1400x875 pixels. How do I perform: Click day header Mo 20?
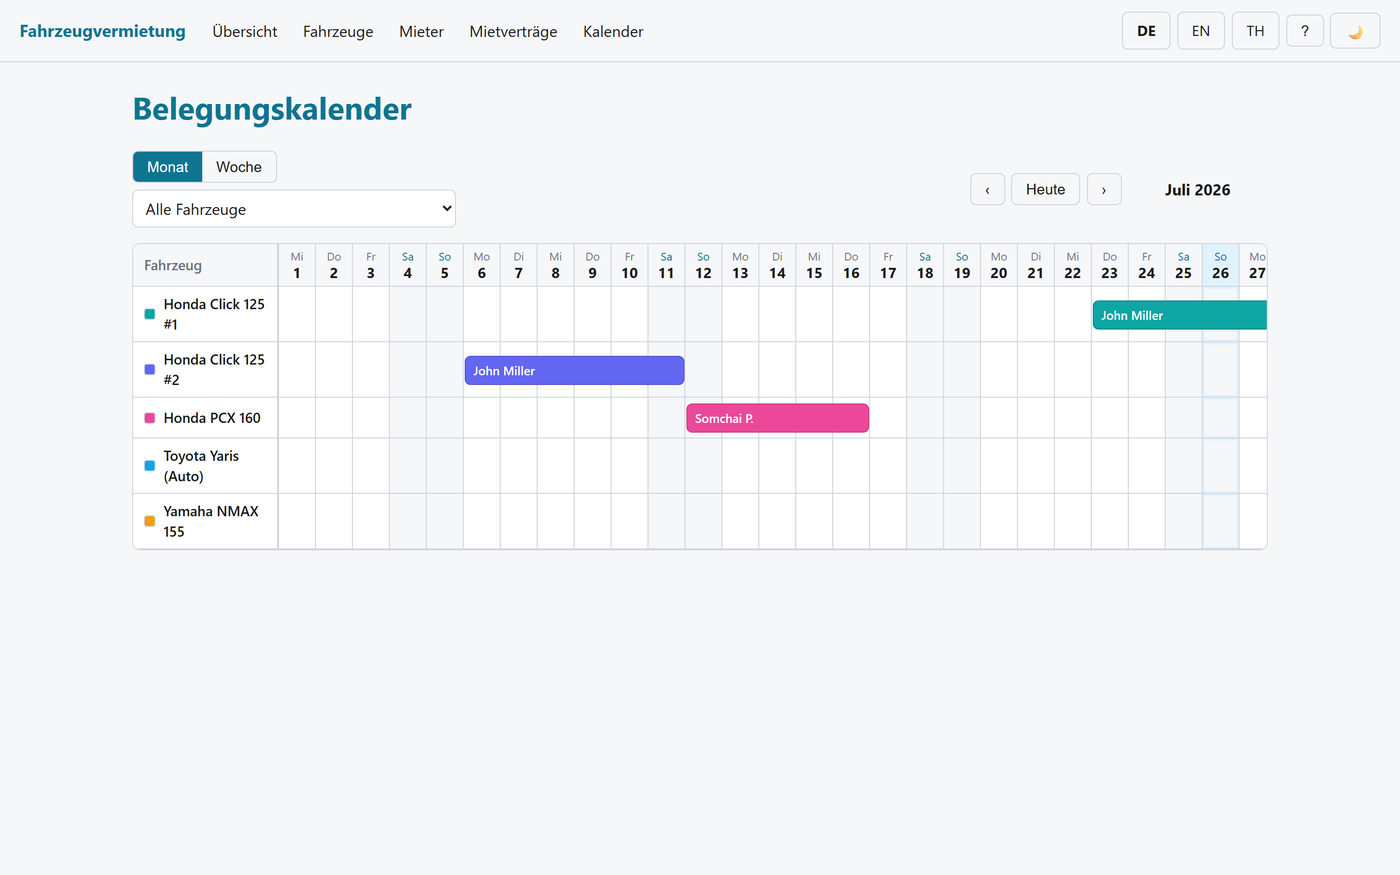[999, 265]
